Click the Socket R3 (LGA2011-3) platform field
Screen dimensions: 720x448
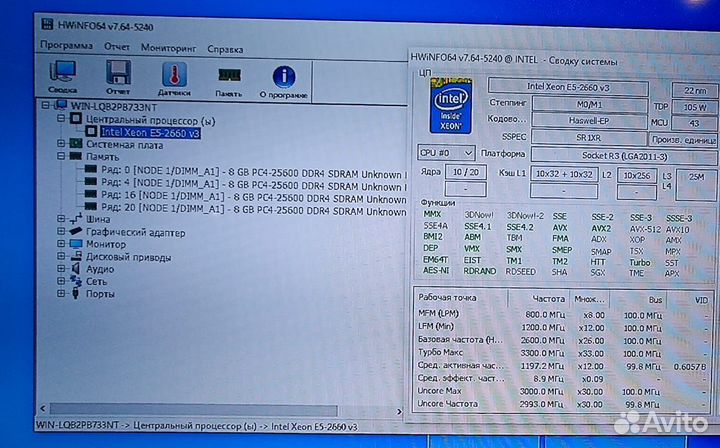tap(624, 156)
